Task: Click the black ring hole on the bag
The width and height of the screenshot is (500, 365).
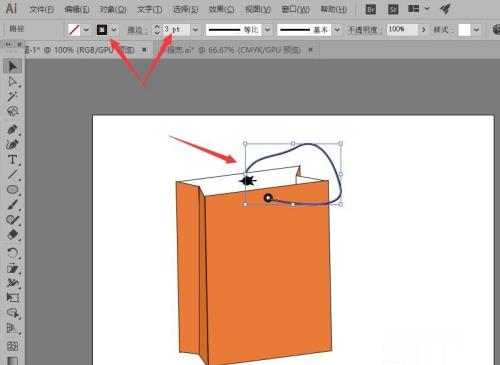Action: pos(268,198)
